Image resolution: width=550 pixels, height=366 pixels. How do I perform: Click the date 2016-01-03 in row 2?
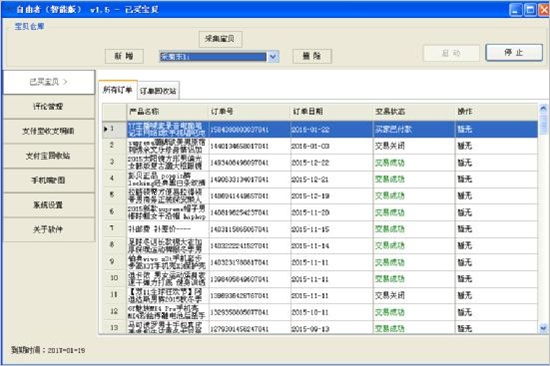click(x=310, y=146)
